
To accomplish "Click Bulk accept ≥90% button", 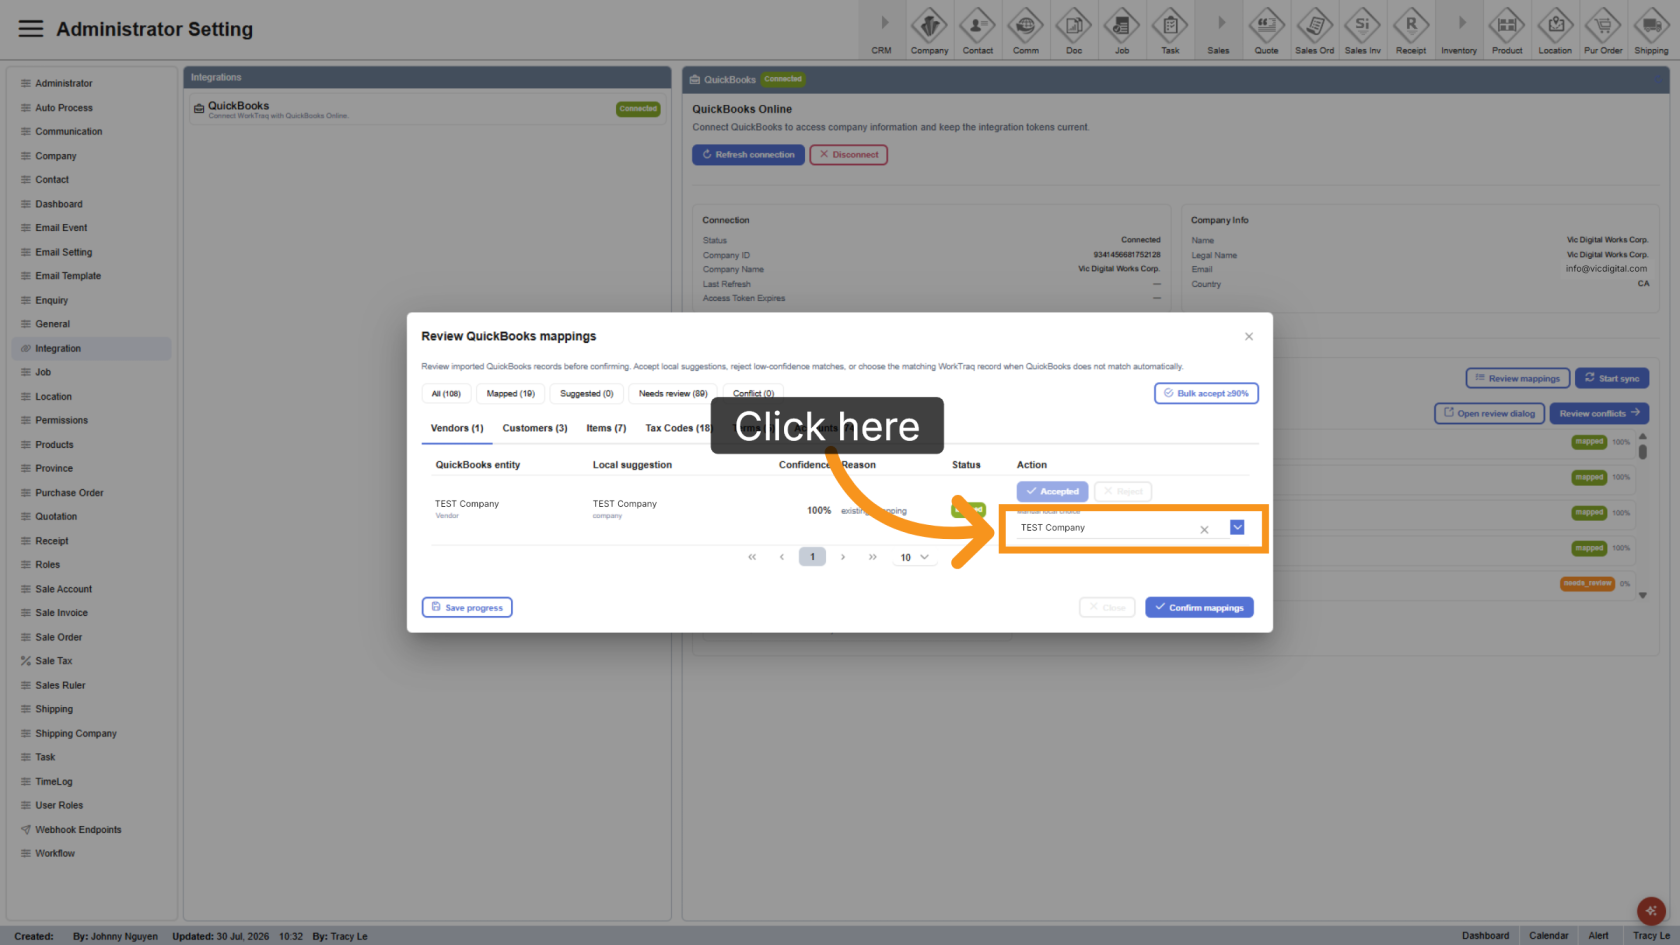I will (x=1206, y=393).
